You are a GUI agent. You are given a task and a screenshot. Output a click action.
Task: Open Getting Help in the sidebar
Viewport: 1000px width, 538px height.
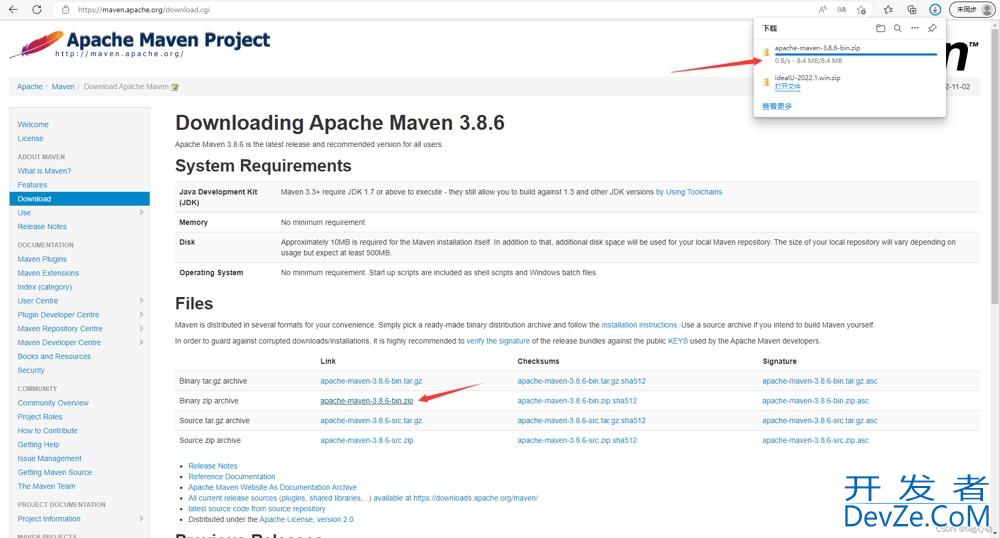[x=38, y=444]
